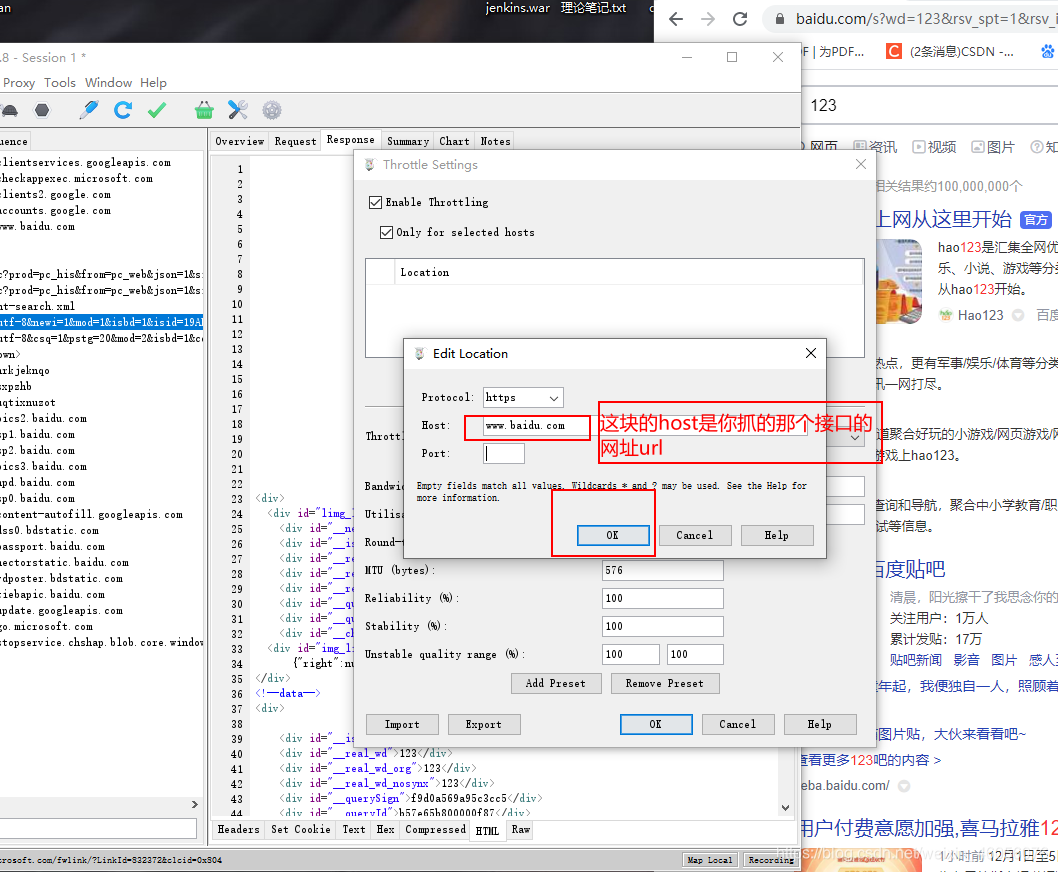Click Cancel in Throttle Settings dialog
Viewport: 1058px width, 872px height.
point(737,724)
